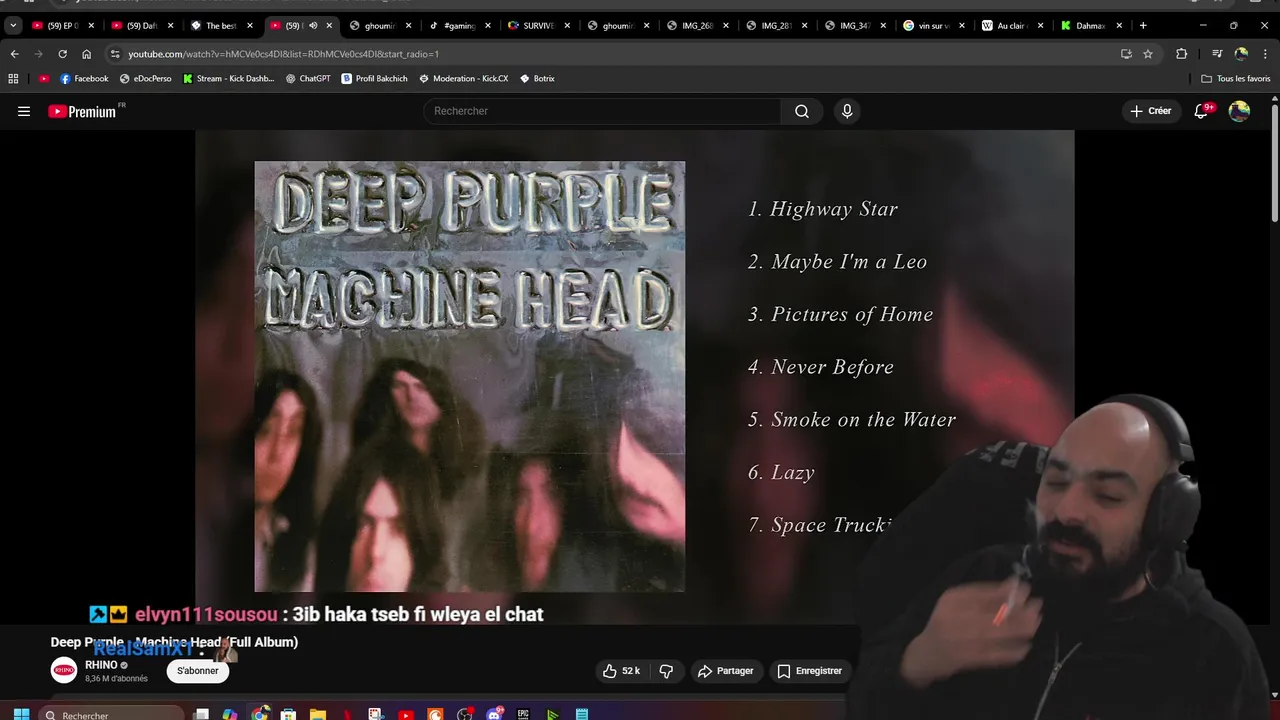Go to the browser home page
Image resolution: width=1280 pixels, height=720 pixels.
point(87,54)
